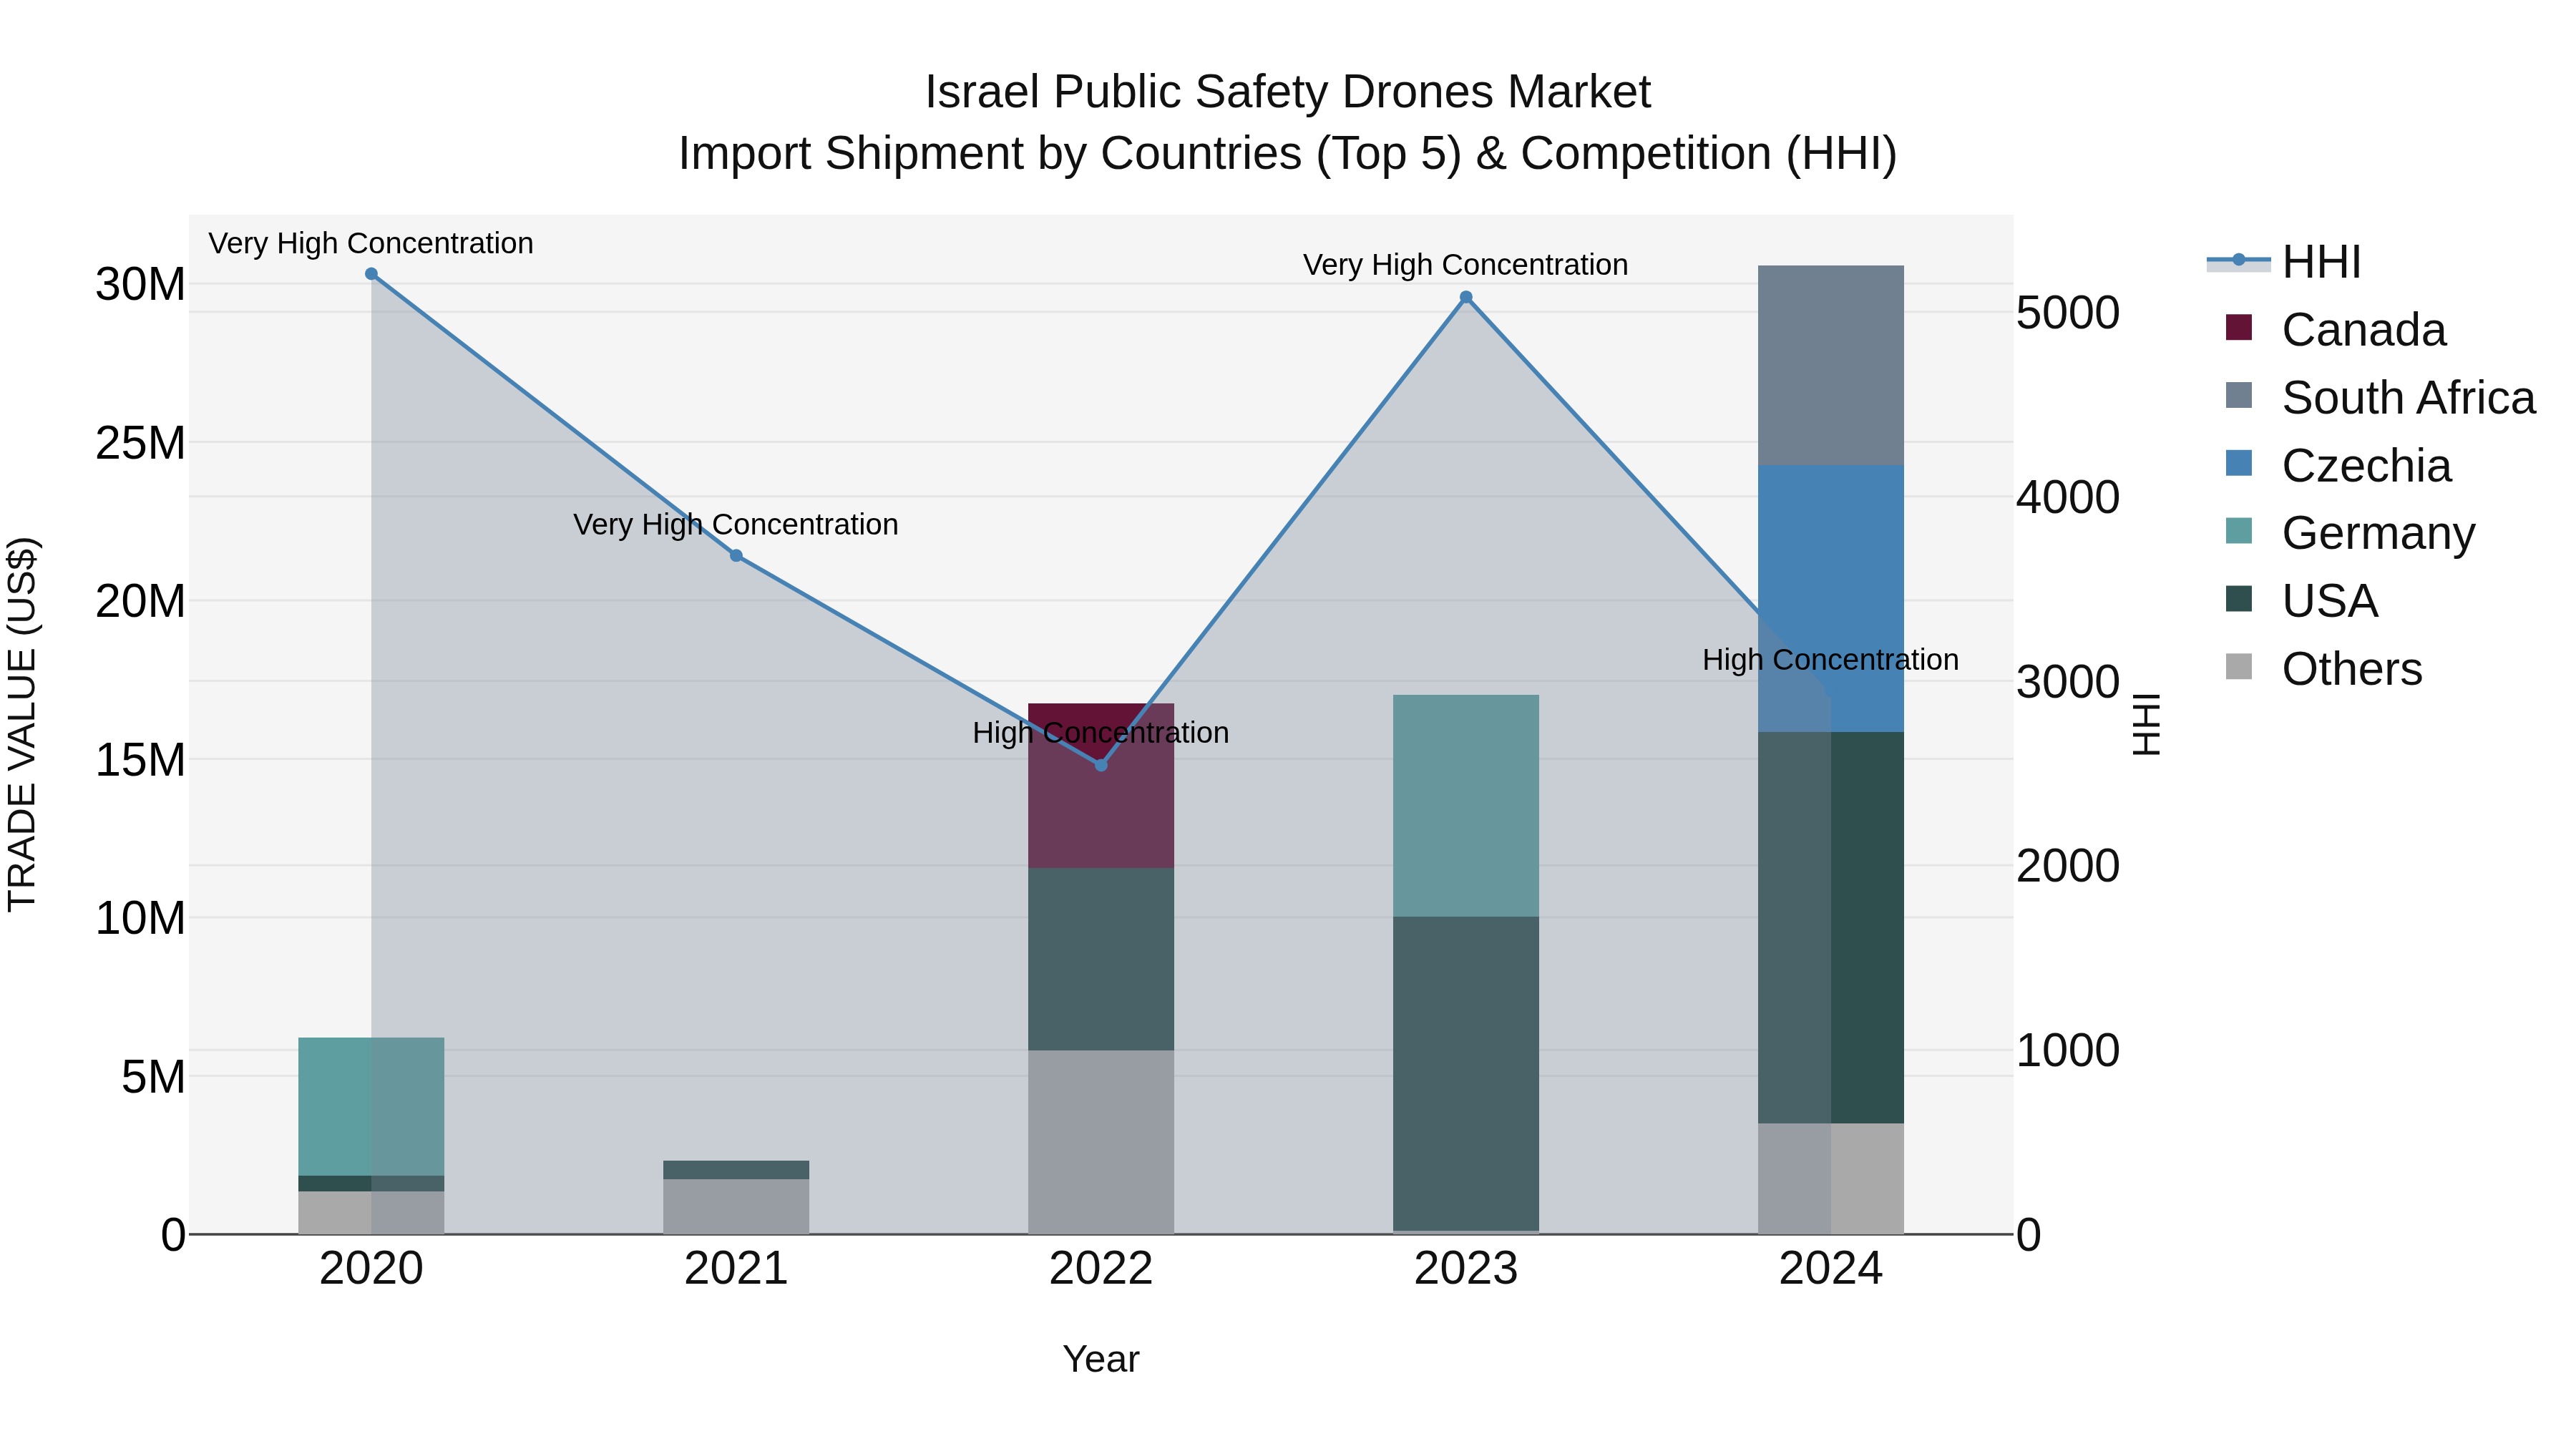Click the rotated HHI right-axis title
The image size is (2576, 1449).
(x=2146, y=724)
